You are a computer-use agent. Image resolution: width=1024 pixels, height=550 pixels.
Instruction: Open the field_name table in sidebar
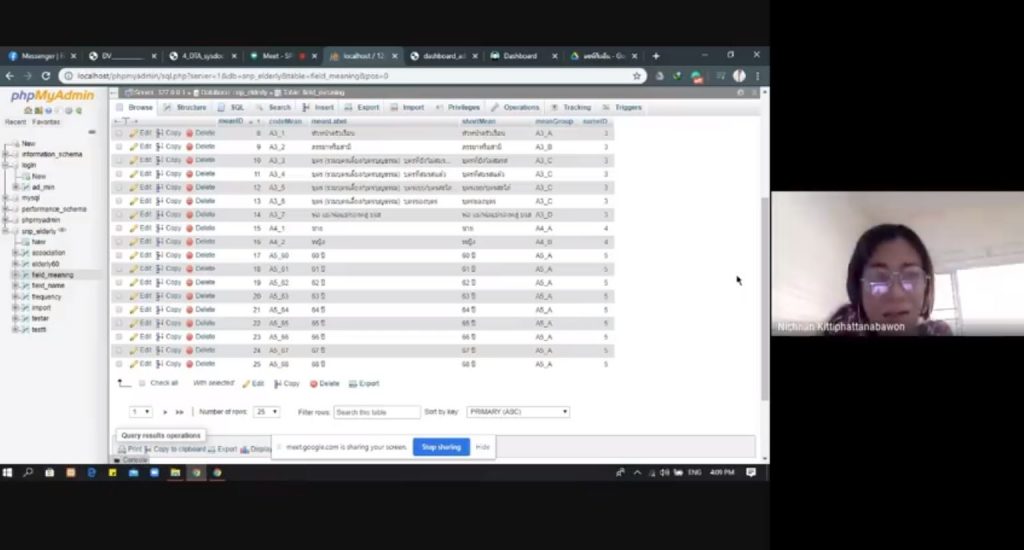click(x=47, y=285)
